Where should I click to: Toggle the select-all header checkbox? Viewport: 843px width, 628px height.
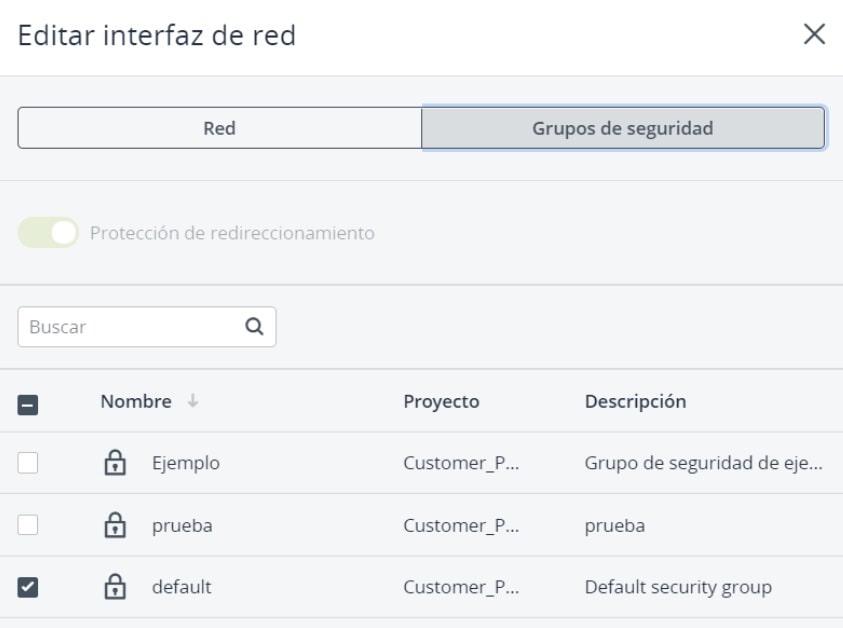pos(27,404)
